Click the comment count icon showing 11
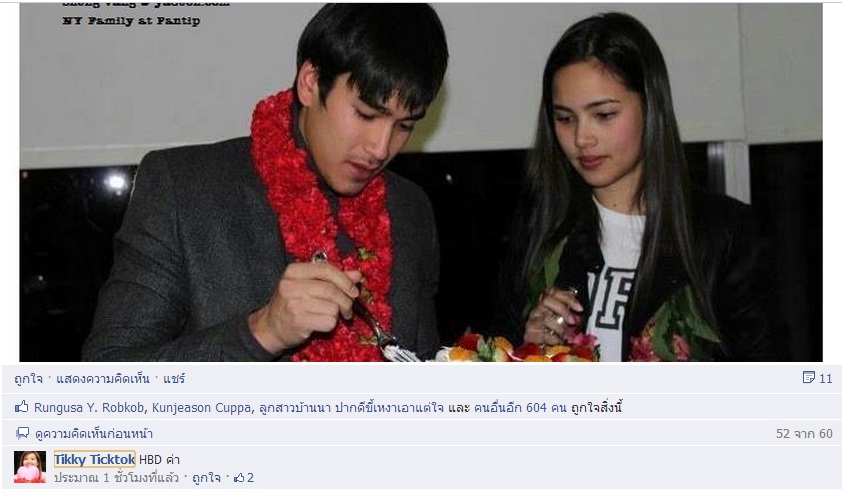842x497 pixels. point(809,377)
